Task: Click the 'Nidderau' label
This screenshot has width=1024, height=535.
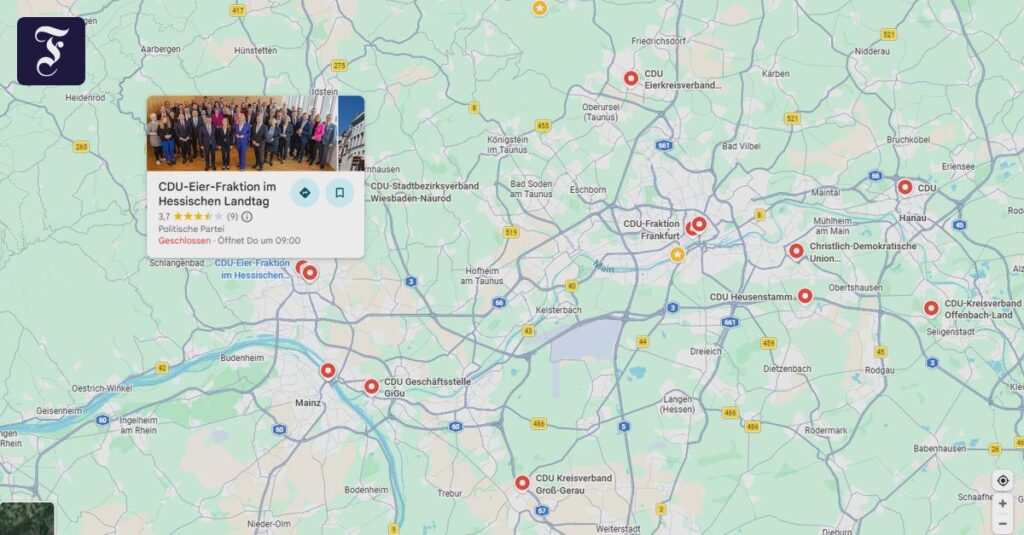Action: coord(872,51)
